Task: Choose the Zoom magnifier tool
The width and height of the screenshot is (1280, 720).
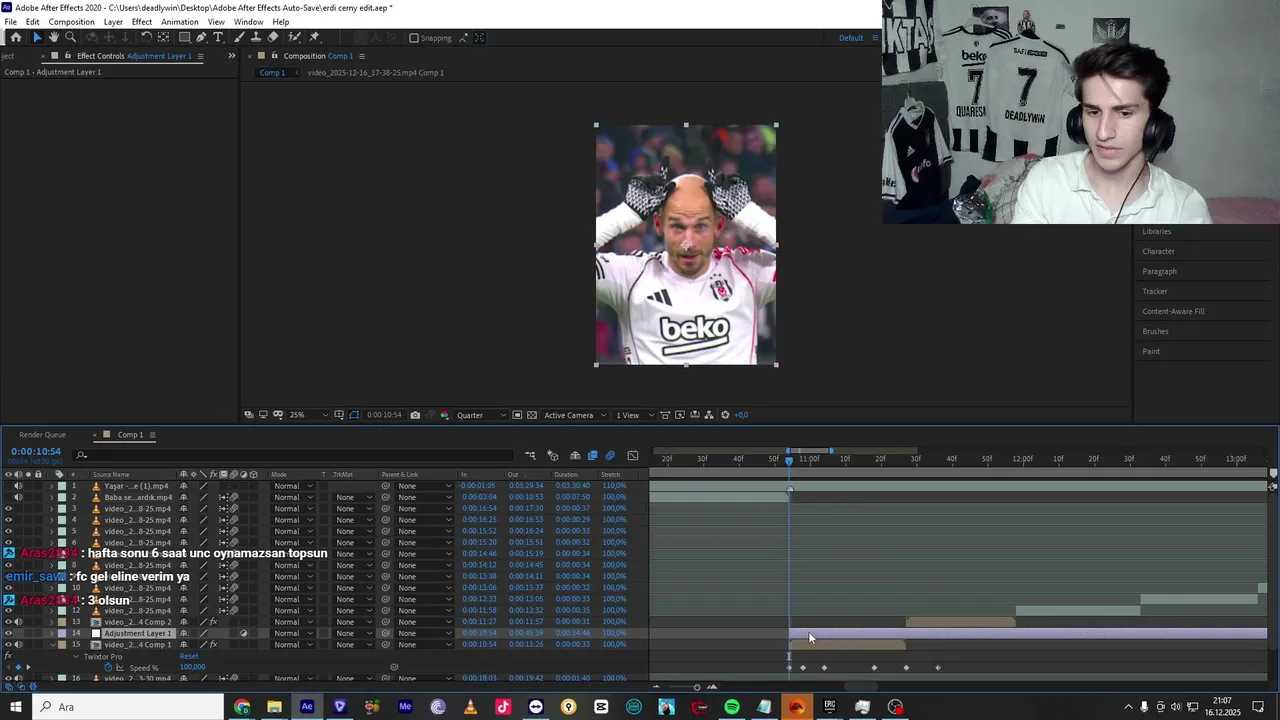Action: coord(70,37)
